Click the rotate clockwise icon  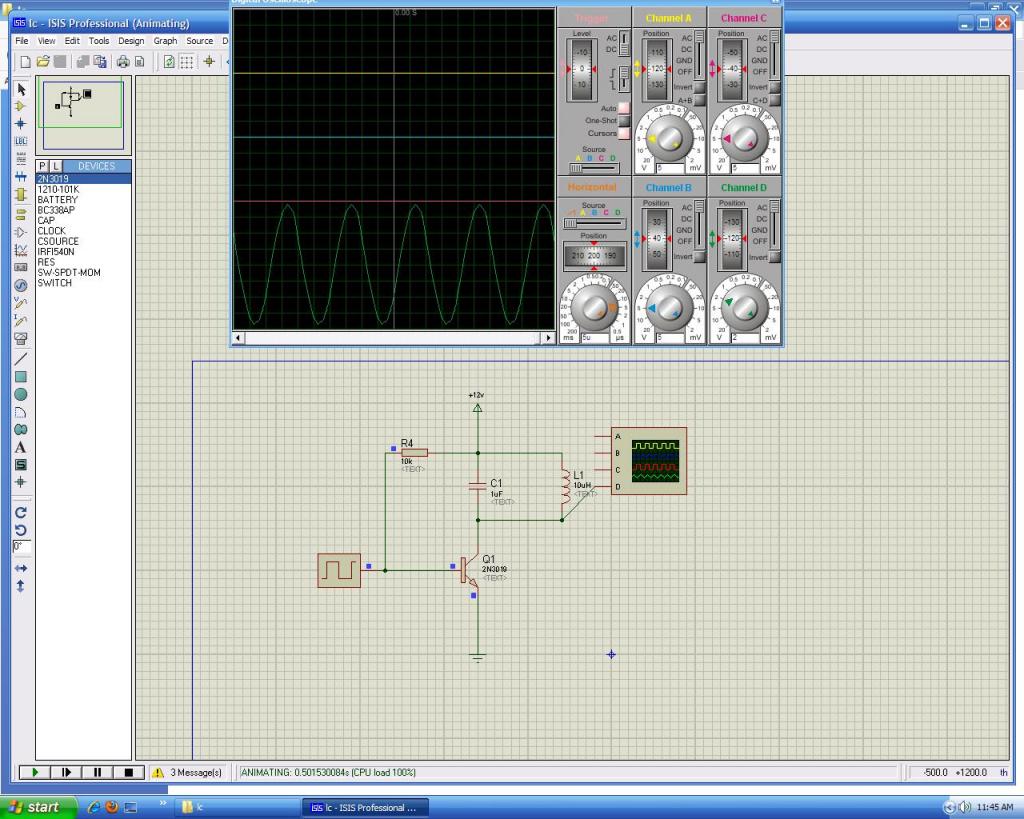coord(20,512)
